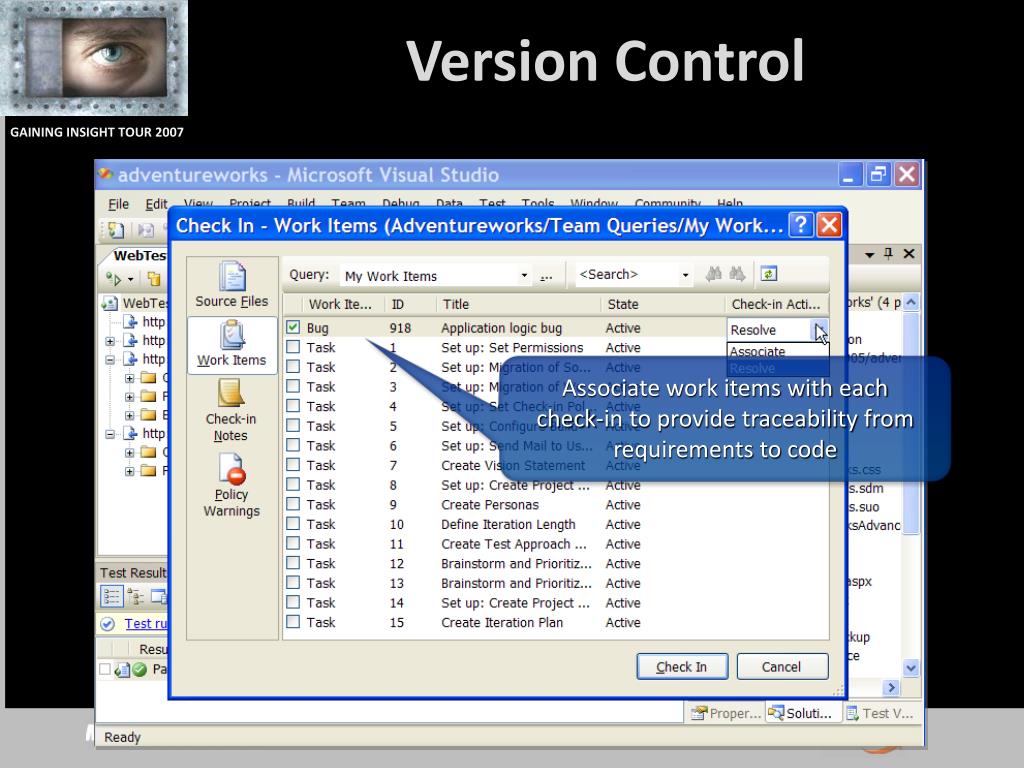
Task: Click the query browse ellipsis button
Action: click(x=546, y=276)
